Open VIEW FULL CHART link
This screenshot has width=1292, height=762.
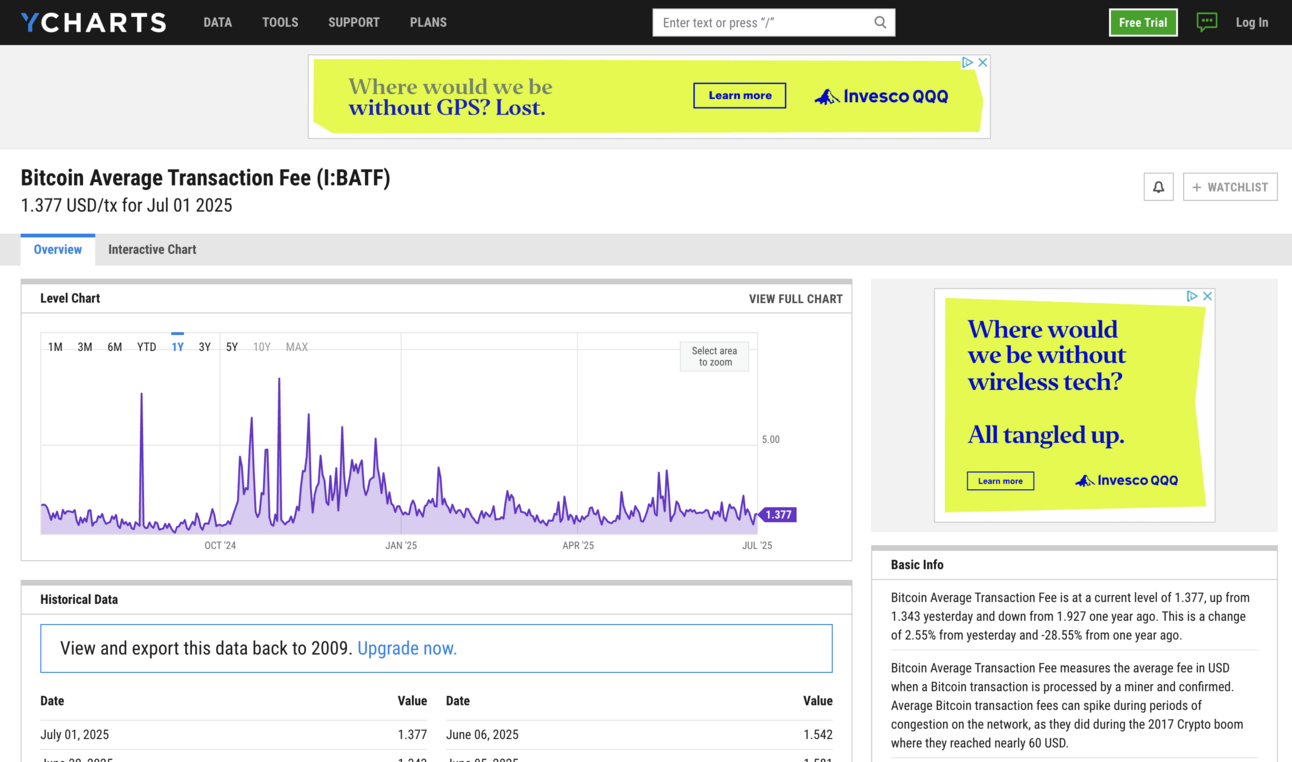pyautogui.click(x=796, y=299)
